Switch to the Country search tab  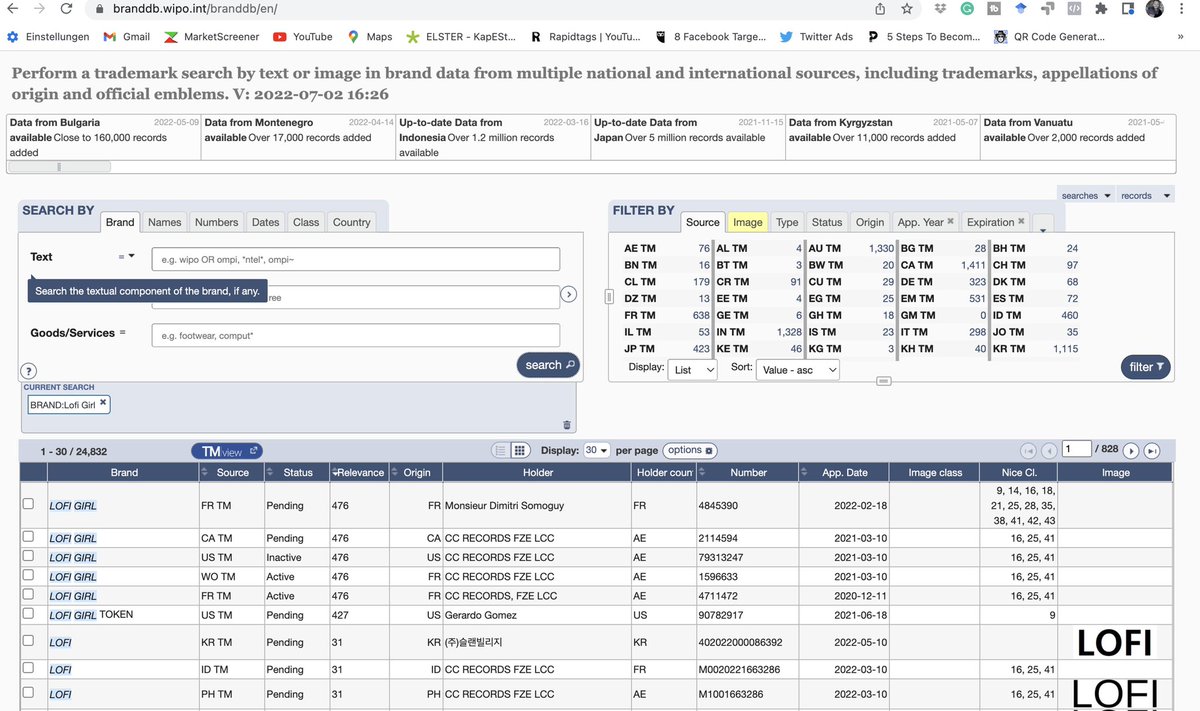point(352,222)
